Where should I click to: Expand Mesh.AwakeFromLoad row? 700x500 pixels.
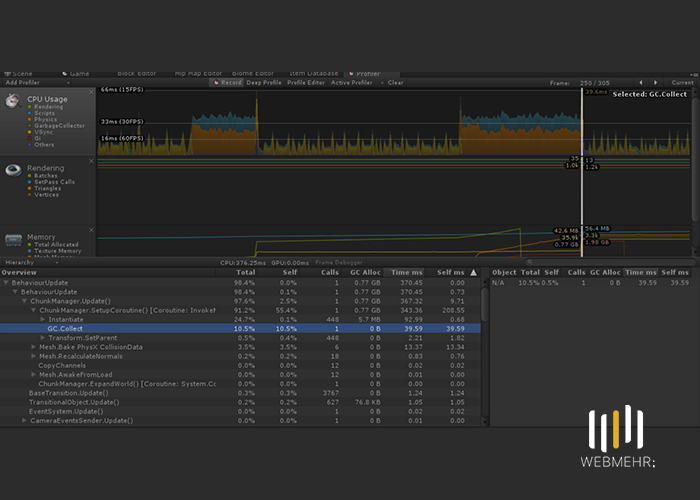click(x=33, y=375)
